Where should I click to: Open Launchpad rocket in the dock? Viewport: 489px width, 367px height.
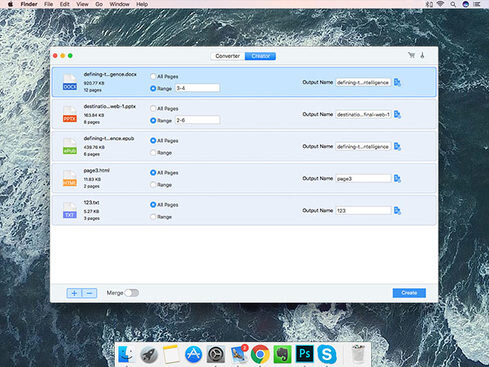pyautogui.click(x=149, y=354)
